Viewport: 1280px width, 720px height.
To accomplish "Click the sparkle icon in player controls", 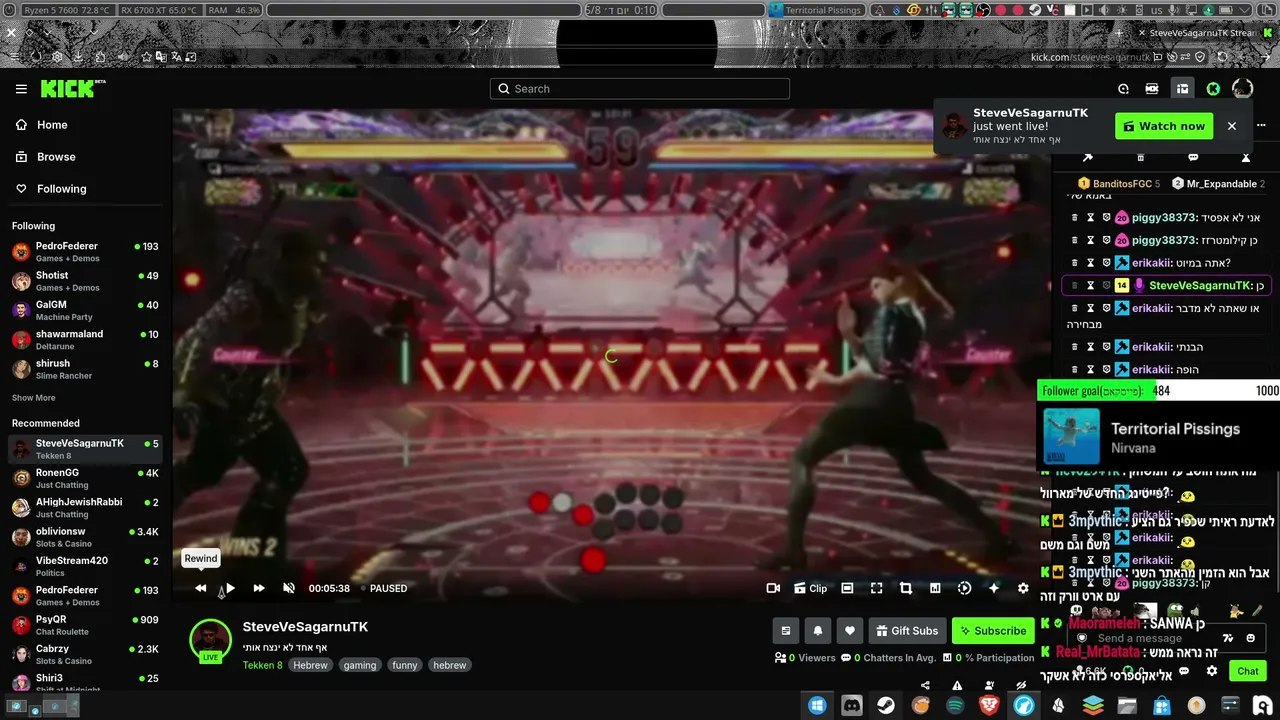I will pos(994,589).
